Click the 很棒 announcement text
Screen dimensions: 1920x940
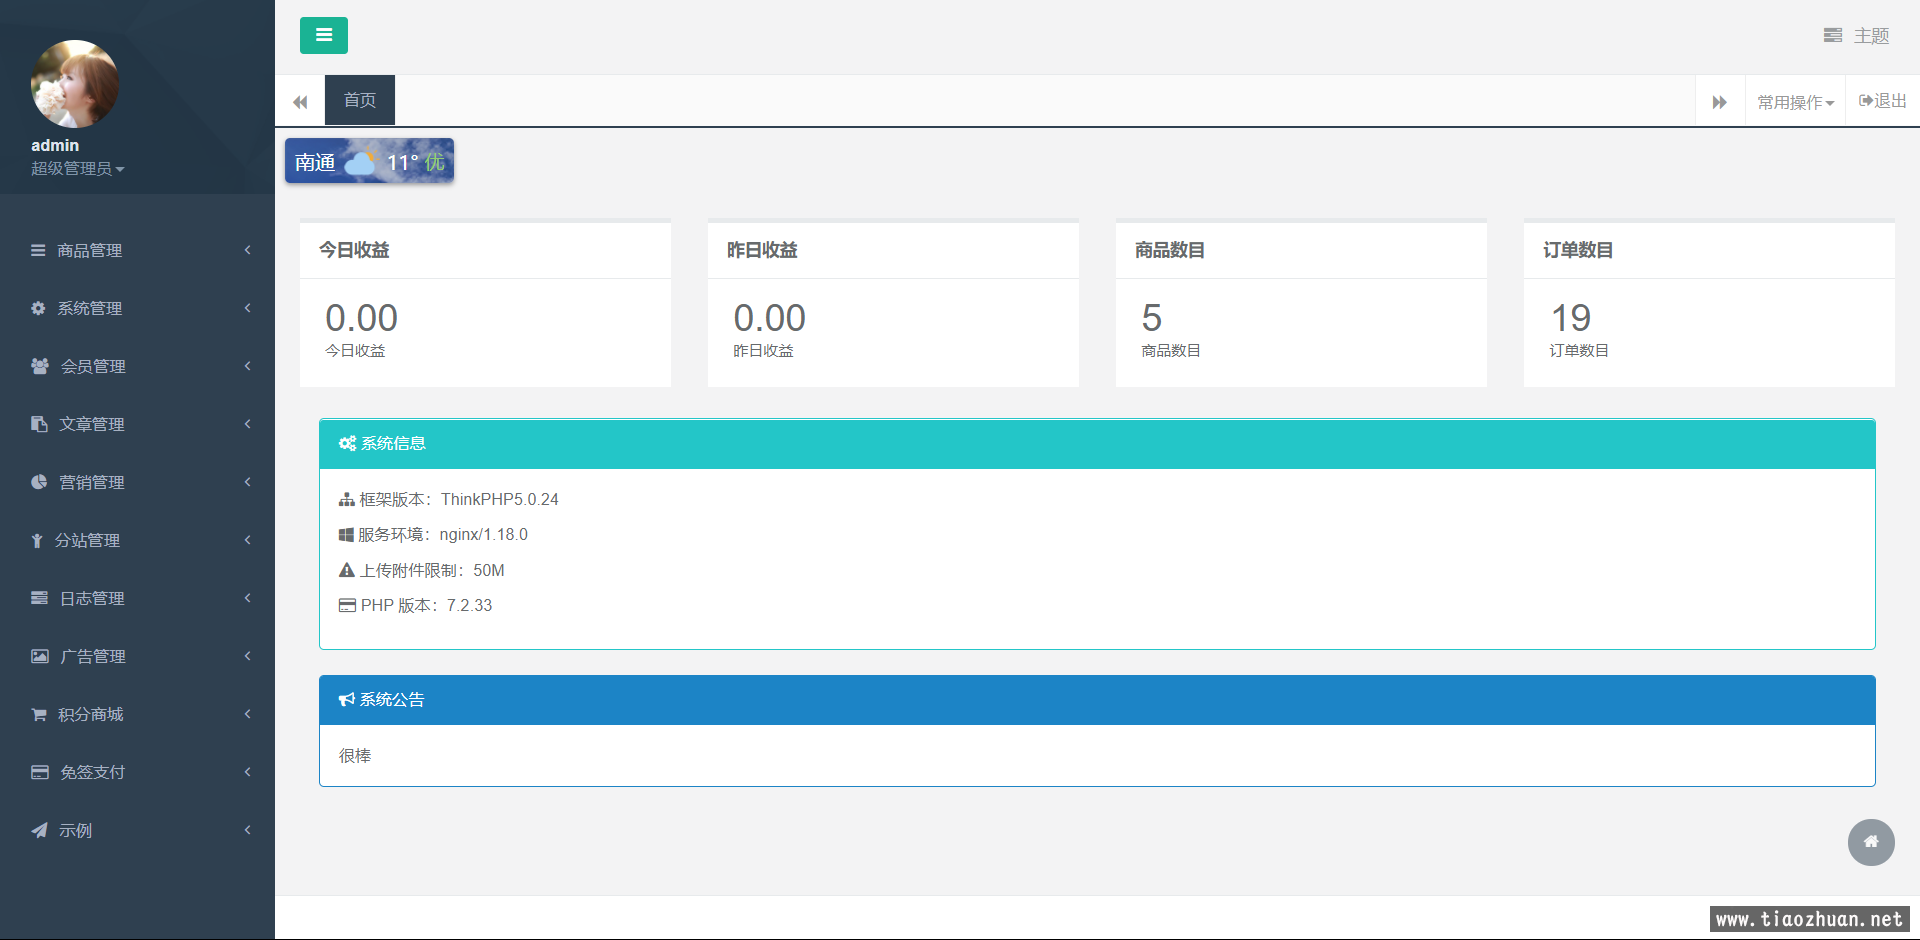355,756
